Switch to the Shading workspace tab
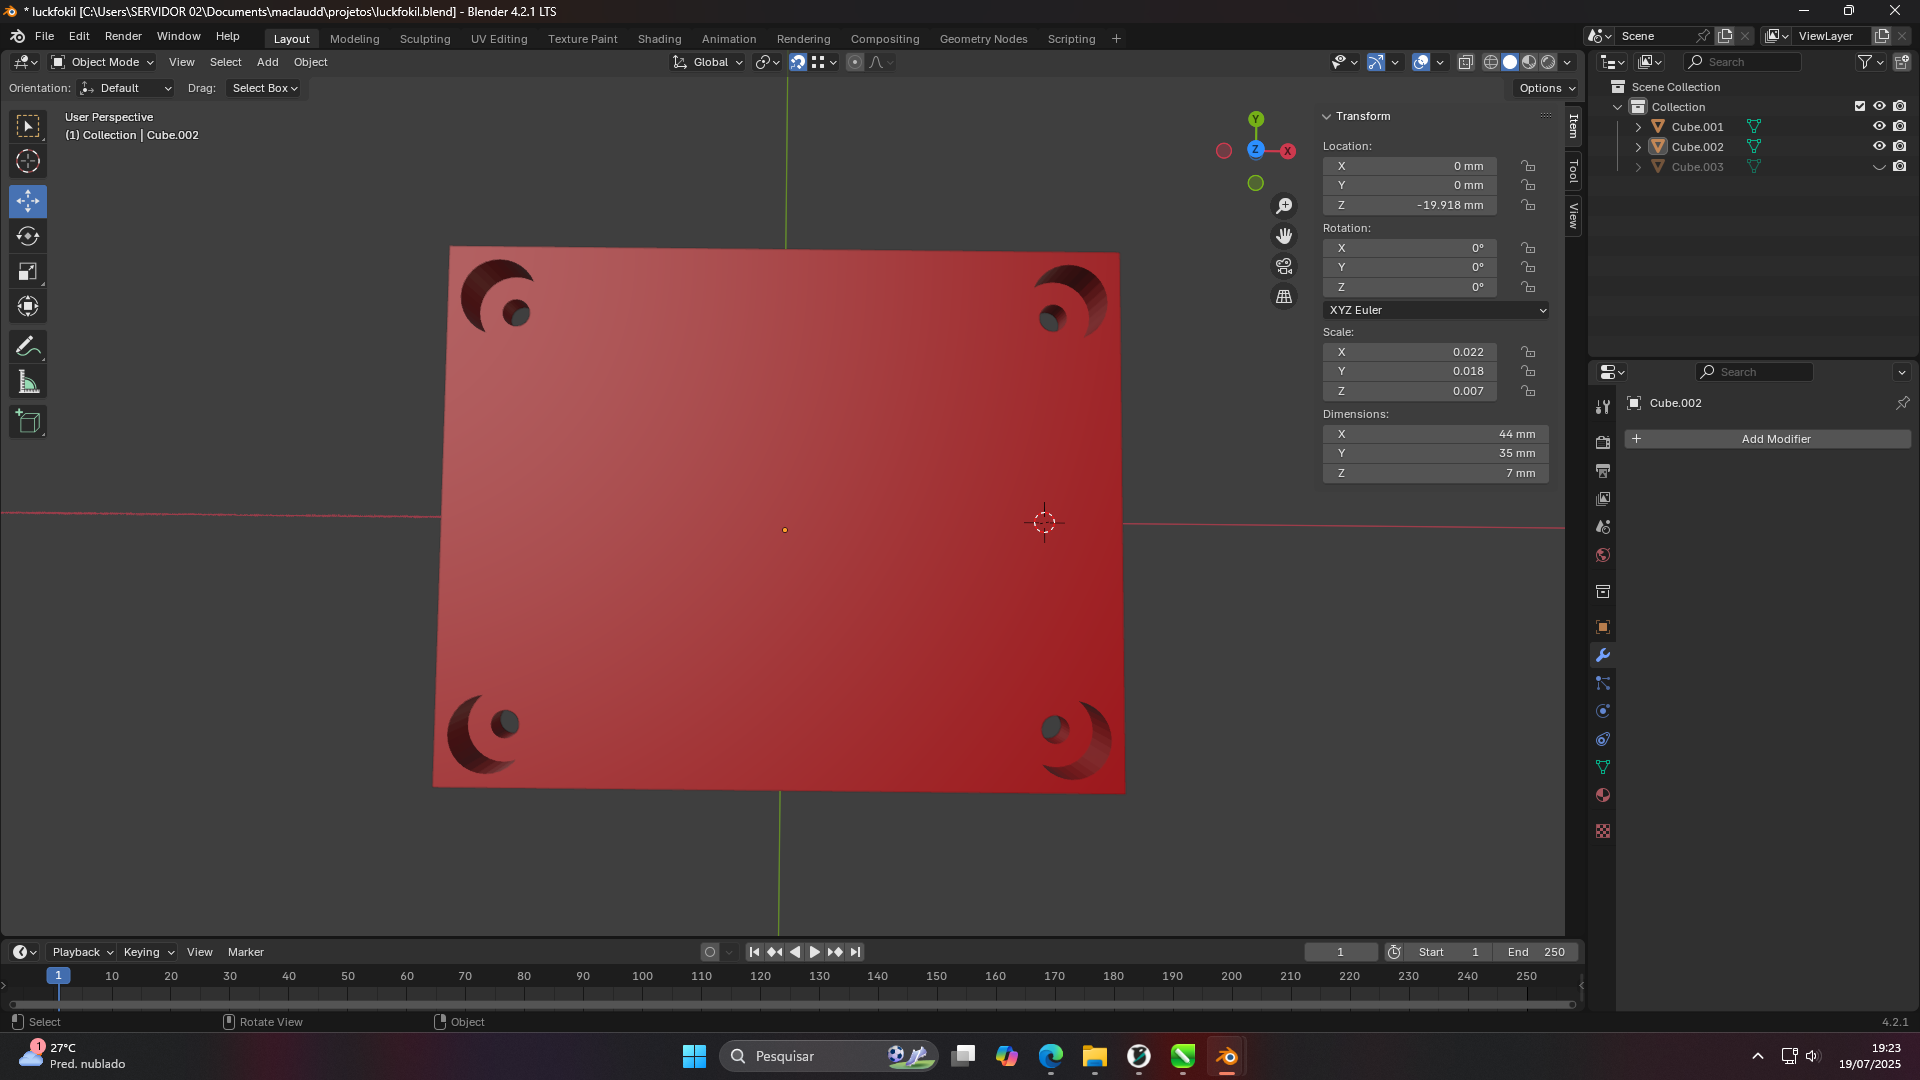This screenshot has height=1080, width=1920. point(659,39)
